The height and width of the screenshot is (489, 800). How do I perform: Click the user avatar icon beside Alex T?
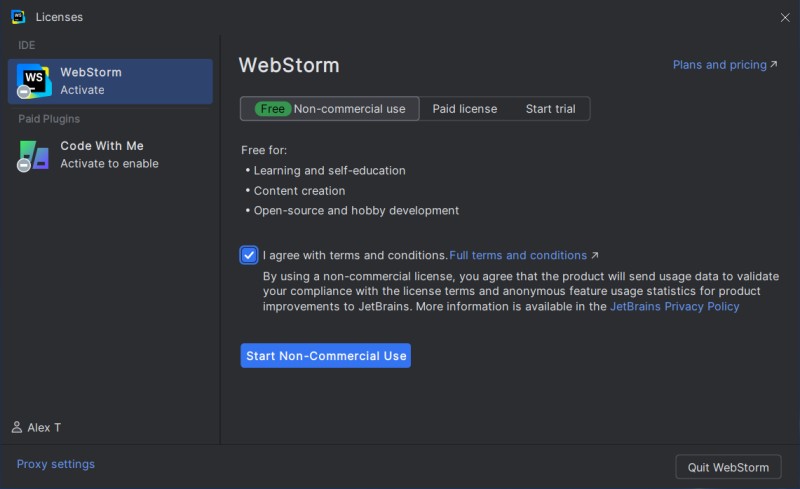tap(17, 428)
